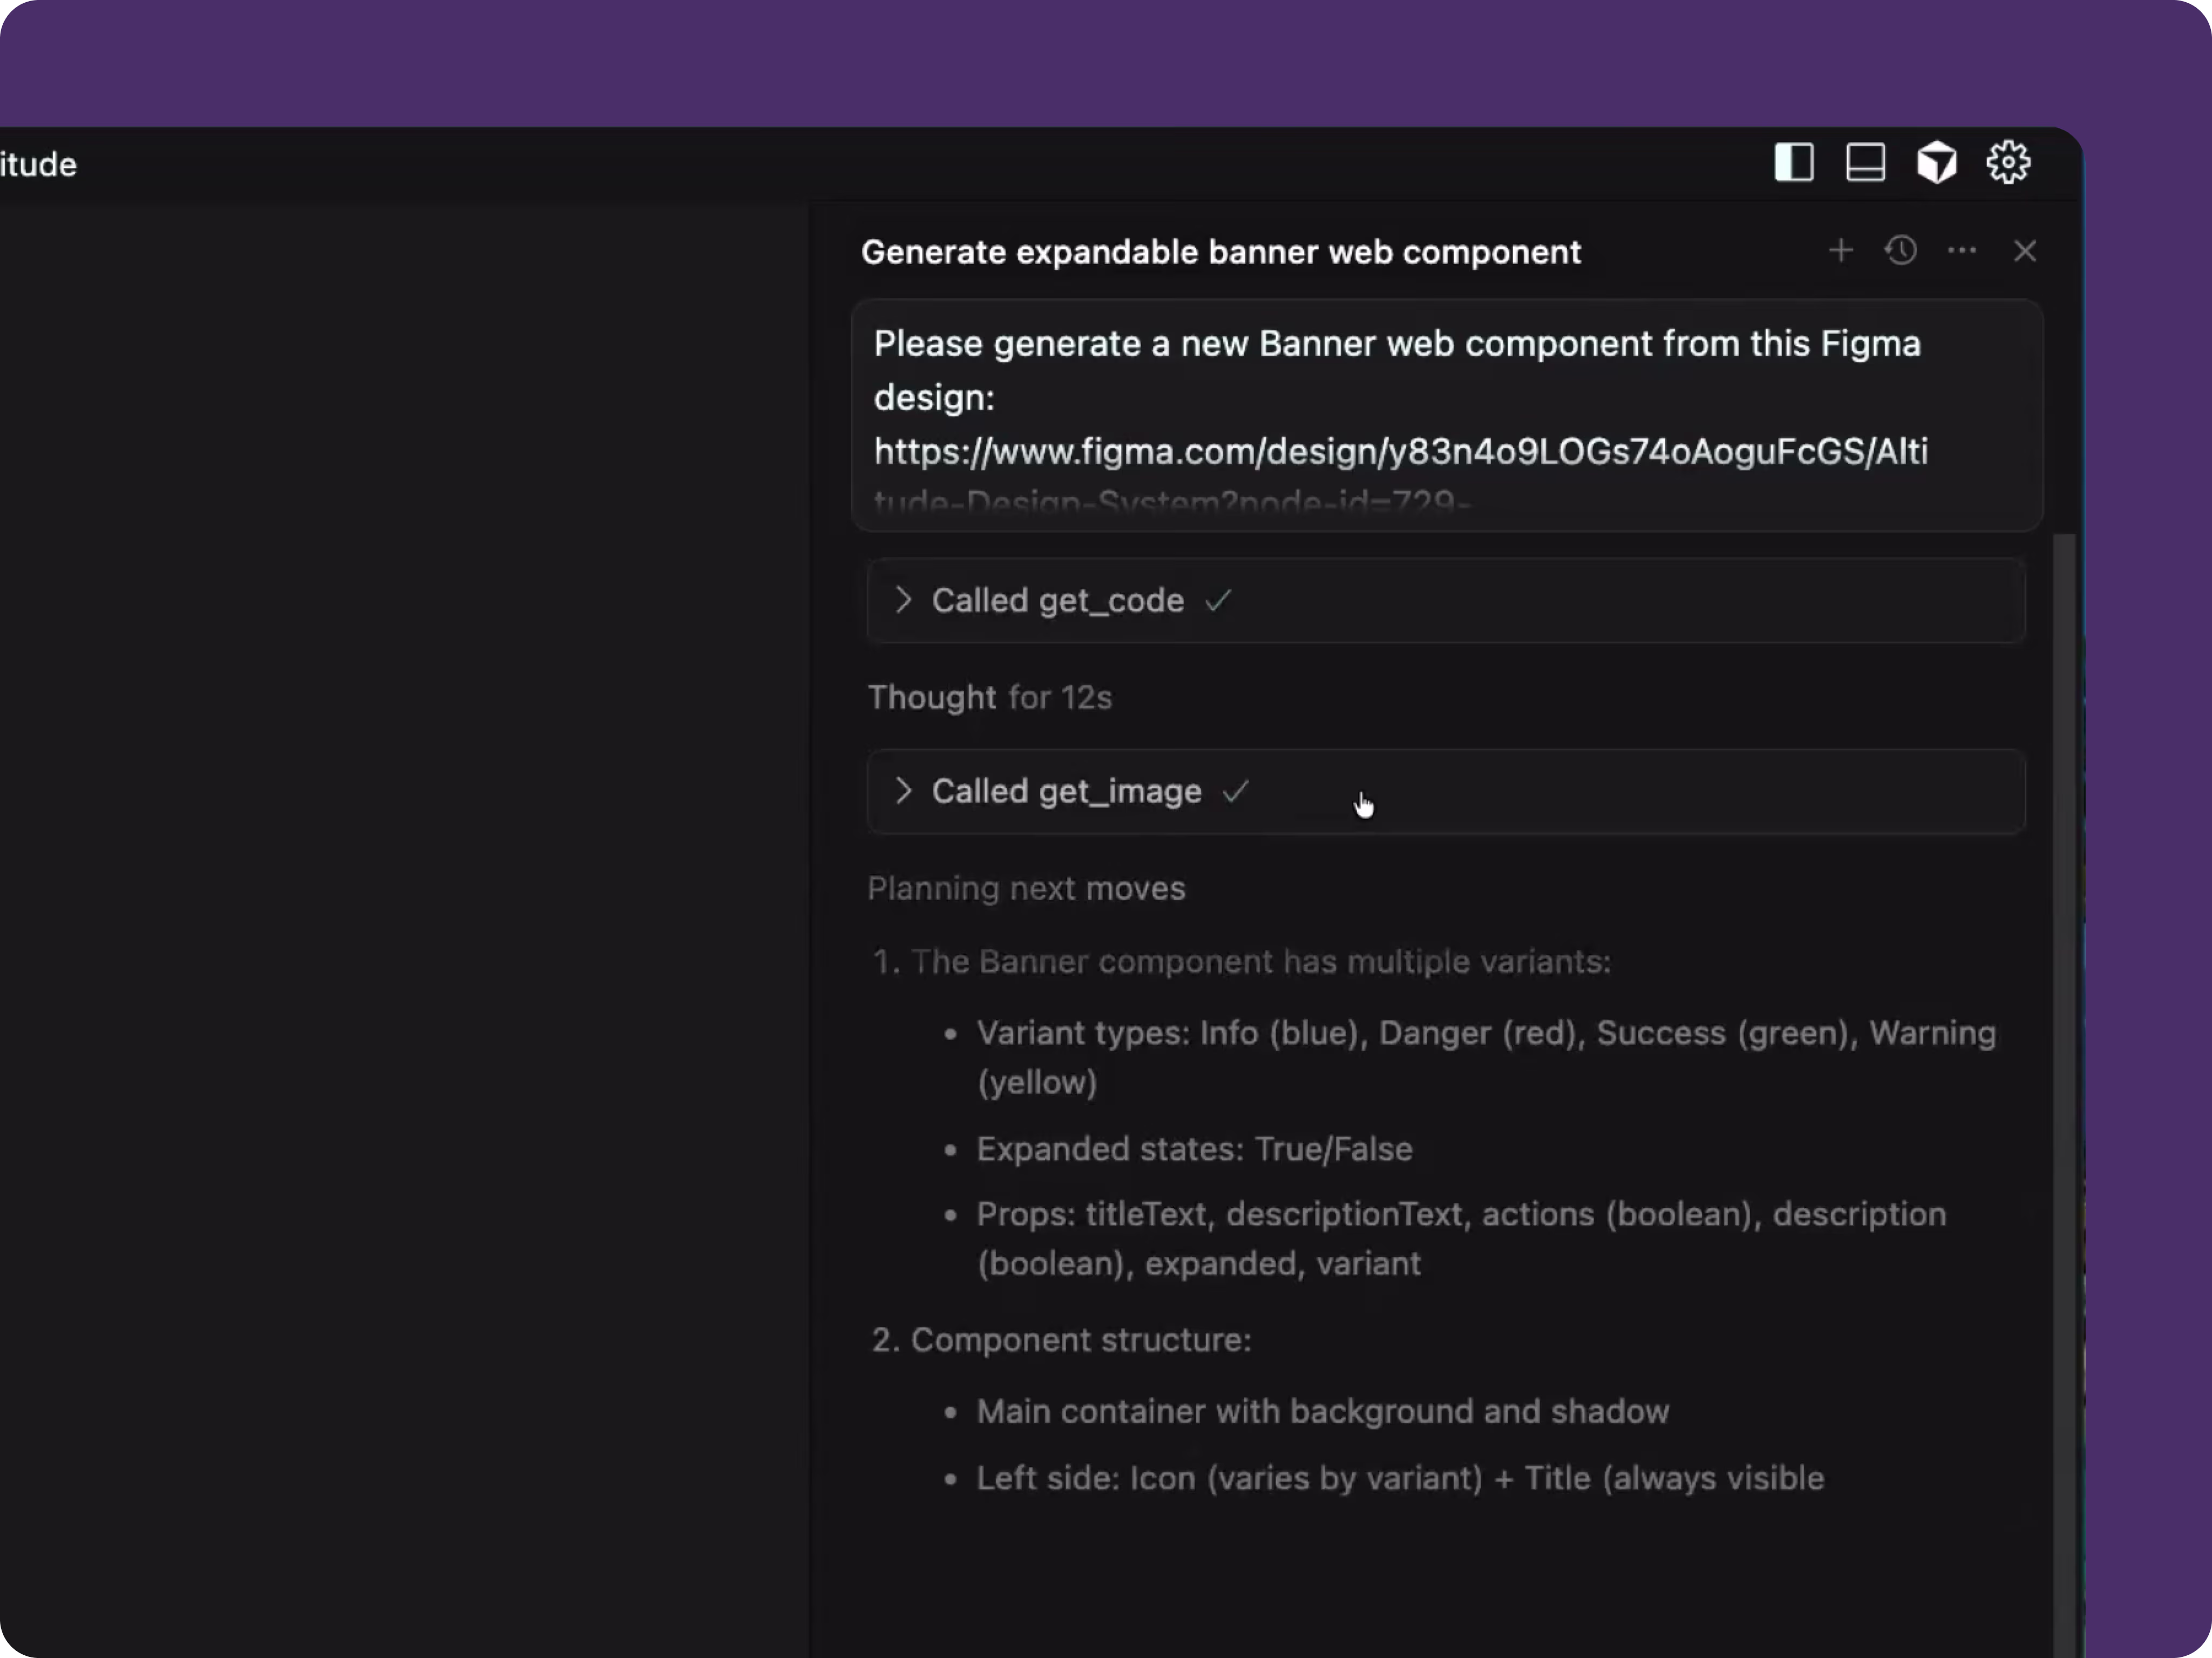Click the itude app title
Viewport: 2212px width, 1658px height.
tap(38, 163)
